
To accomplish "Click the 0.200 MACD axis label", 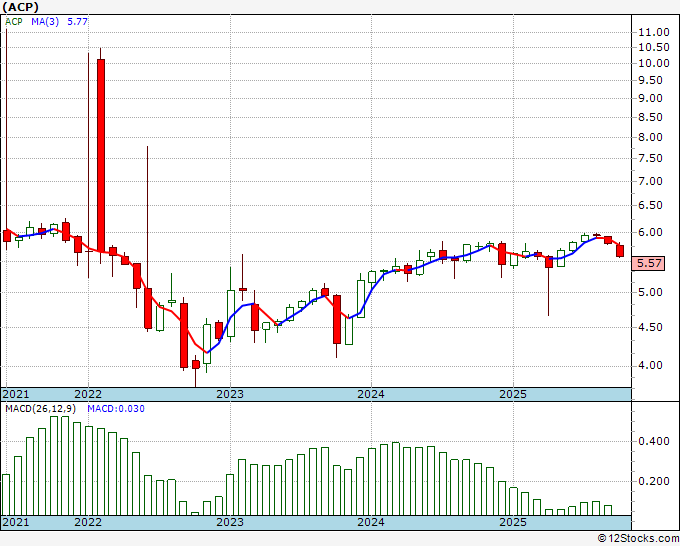I will tap(654, 481).
